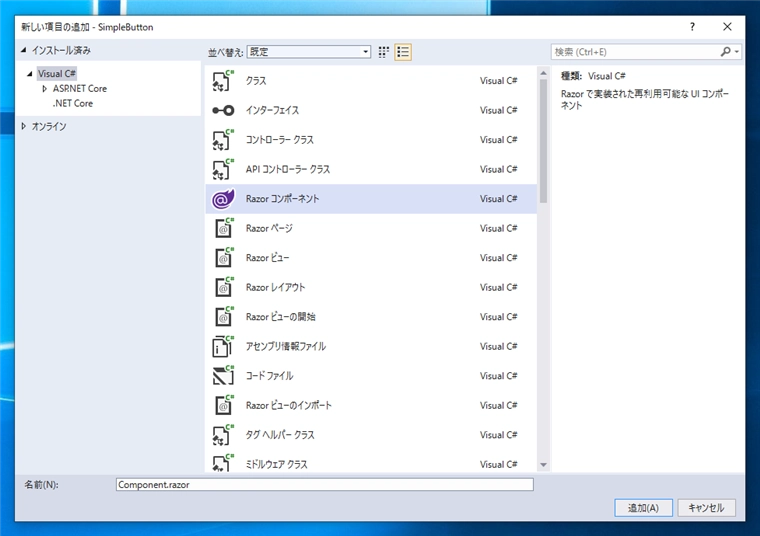760x536 pixels.
Task: Select the インターフェイス template icon
Action: point(223,110)
